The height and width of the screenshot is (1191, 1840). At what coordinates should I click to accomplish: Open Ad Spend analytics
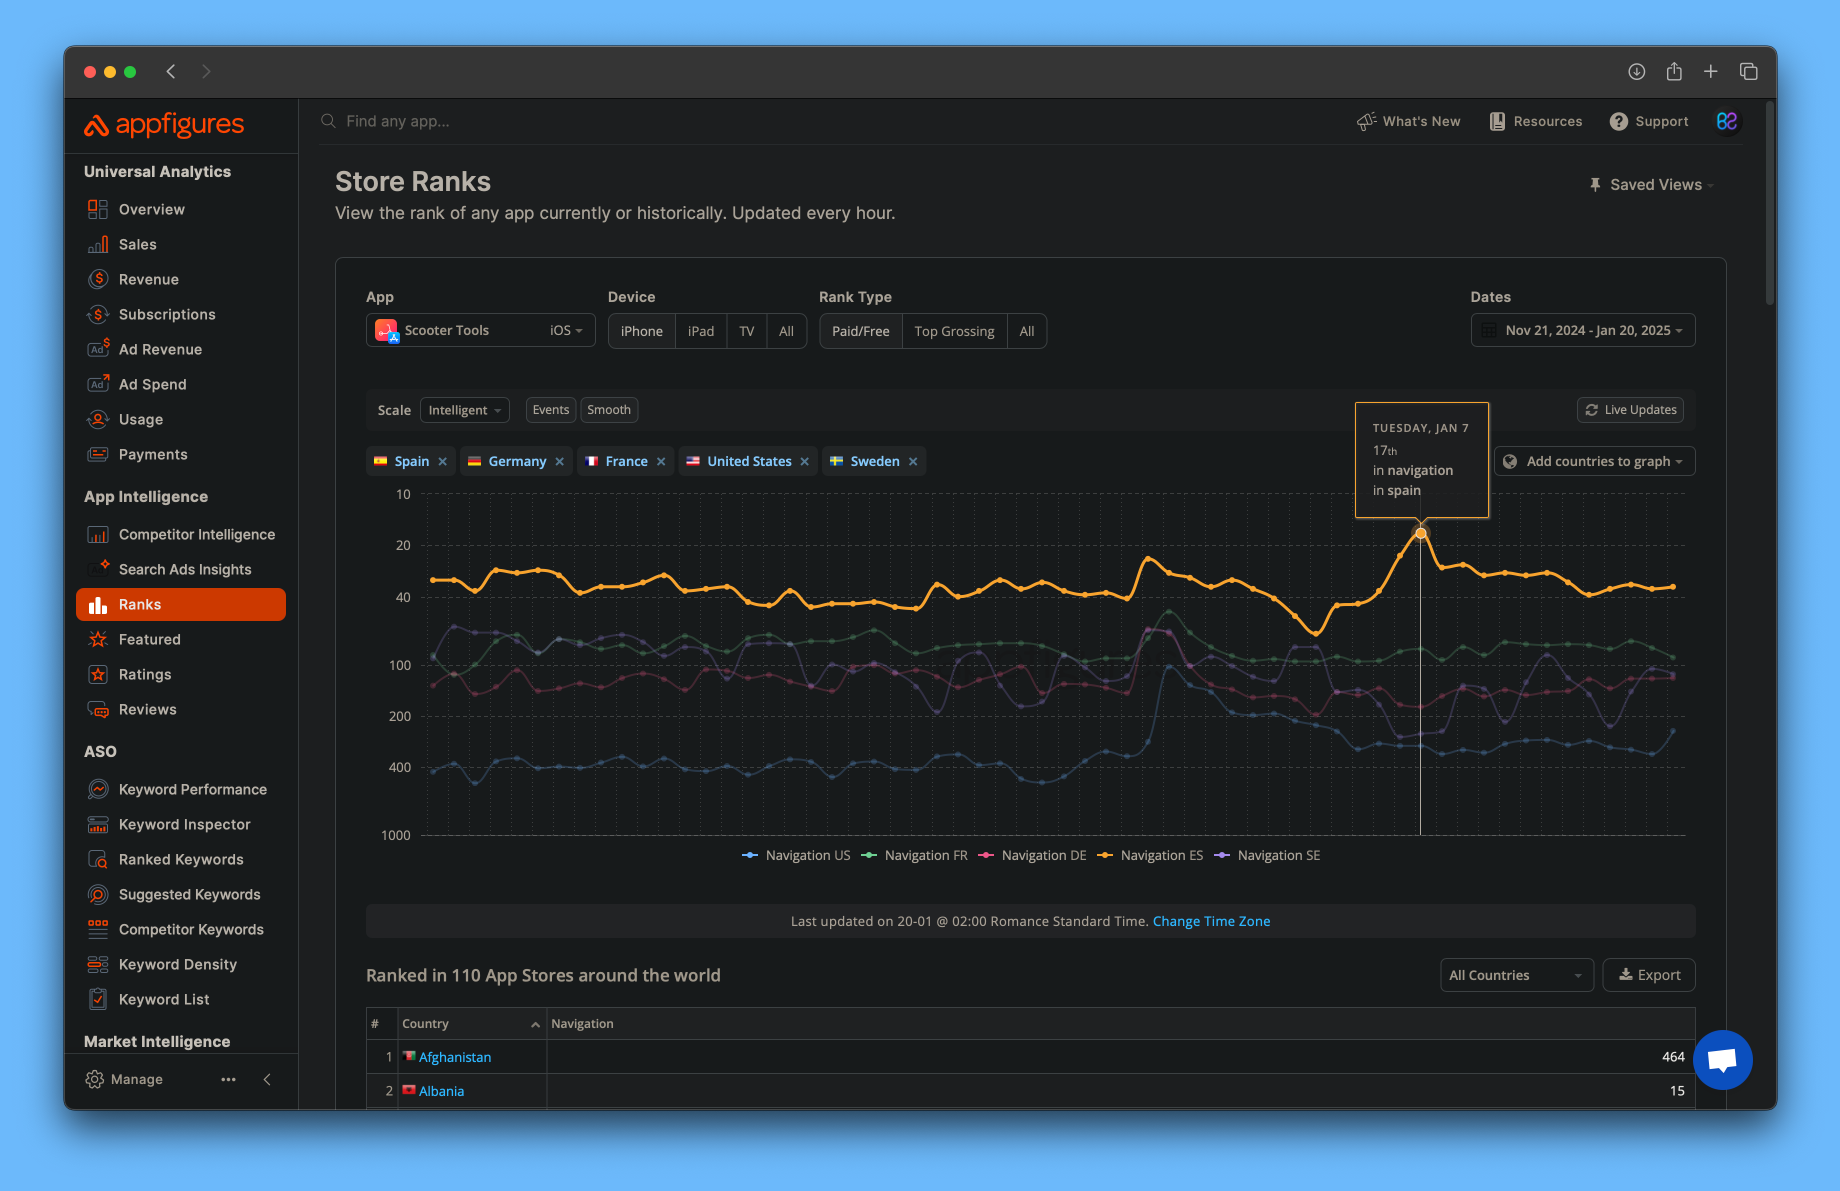152,384
